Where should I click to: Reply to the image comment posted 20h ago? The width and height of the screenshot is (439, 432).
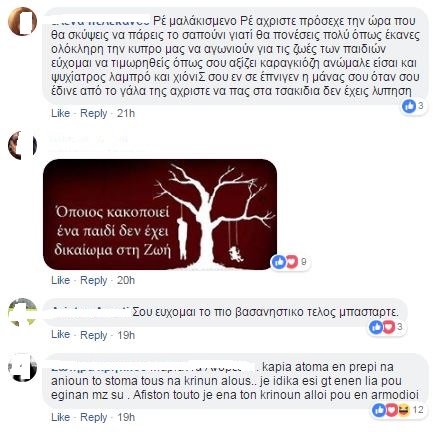(94, 281)
